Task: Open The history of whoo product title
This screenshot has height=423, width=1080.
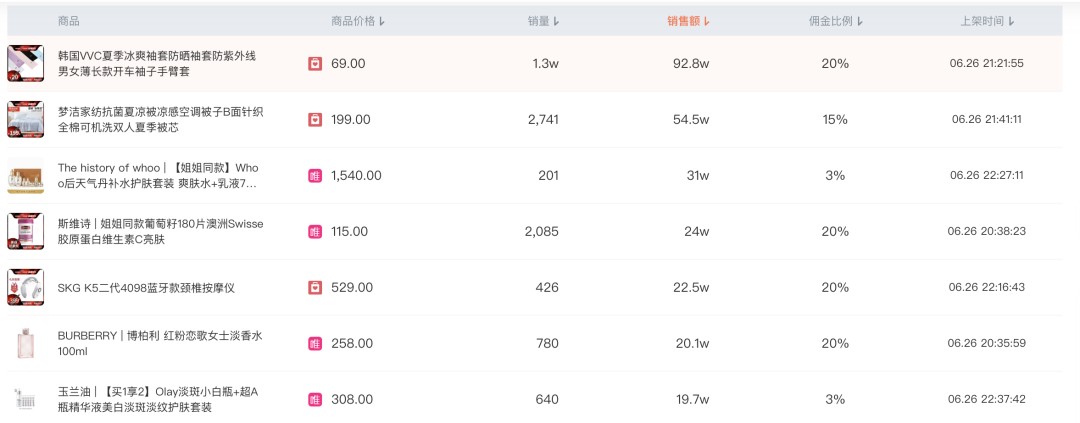Action: coord(158,176)
